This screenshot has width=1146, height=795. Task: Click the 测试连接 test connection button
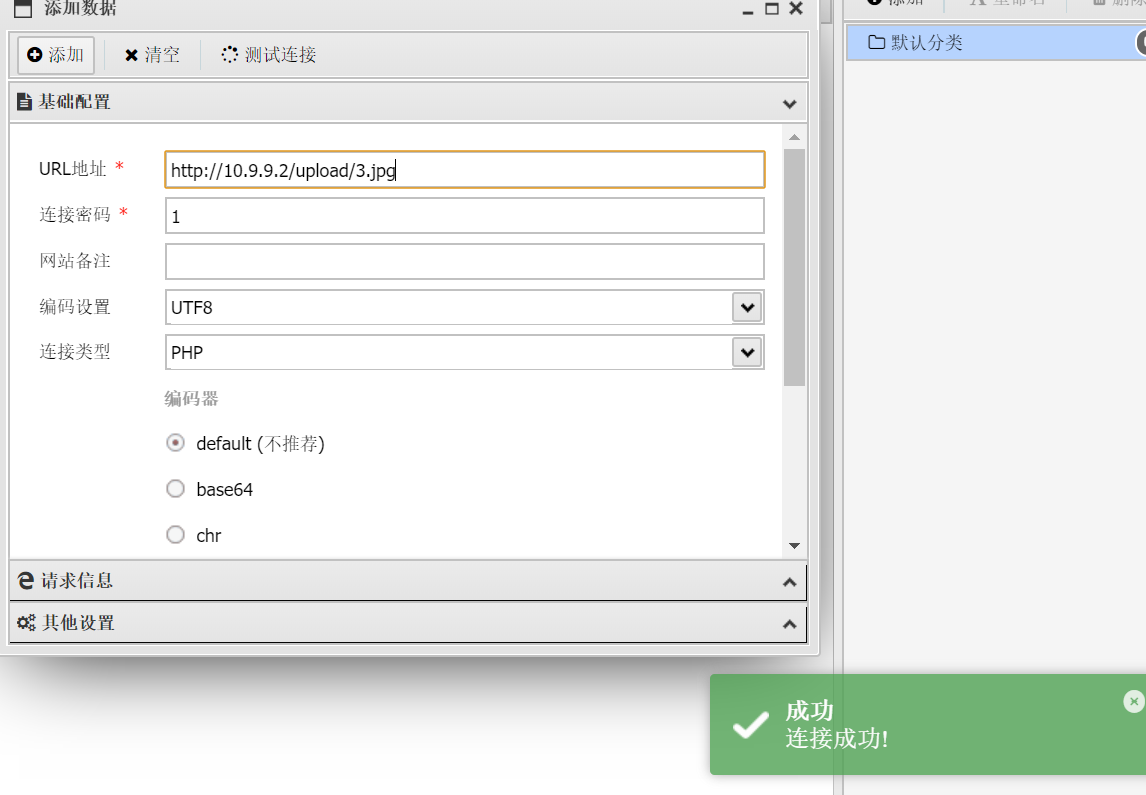click(x=269, y=55)
